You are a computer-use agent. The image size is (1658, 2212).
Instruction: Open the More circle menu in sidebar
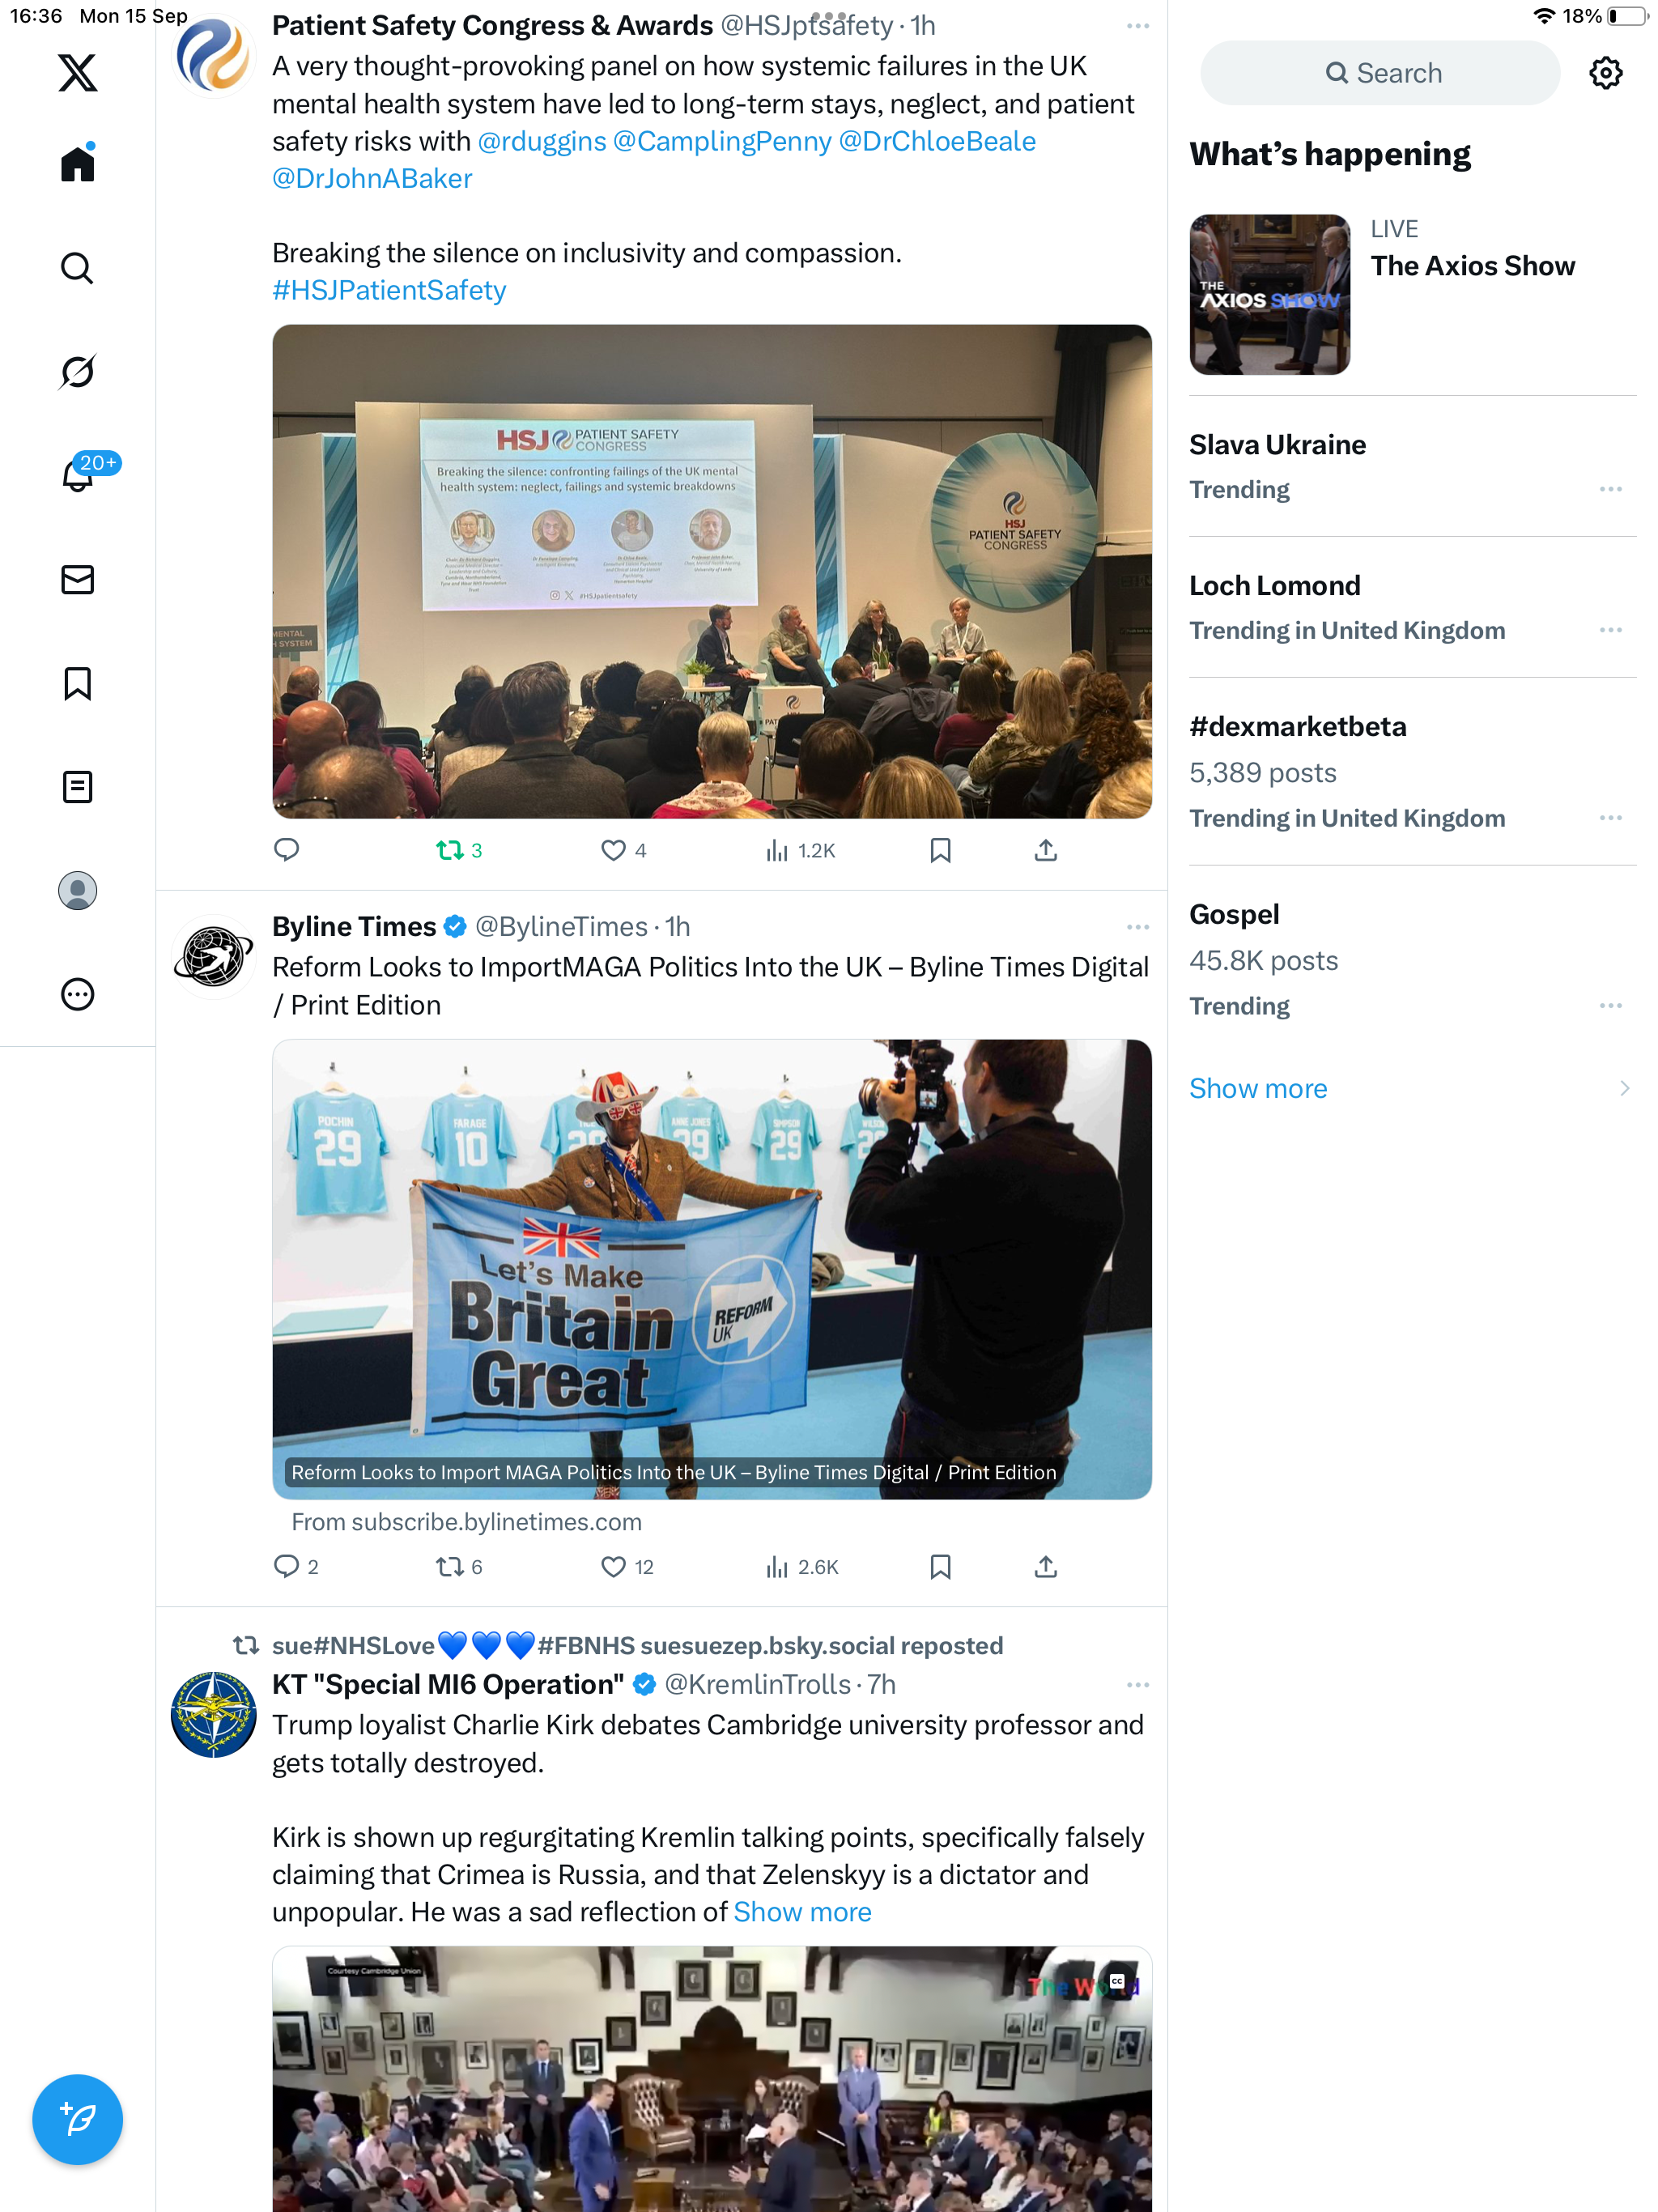click(77, 994)
